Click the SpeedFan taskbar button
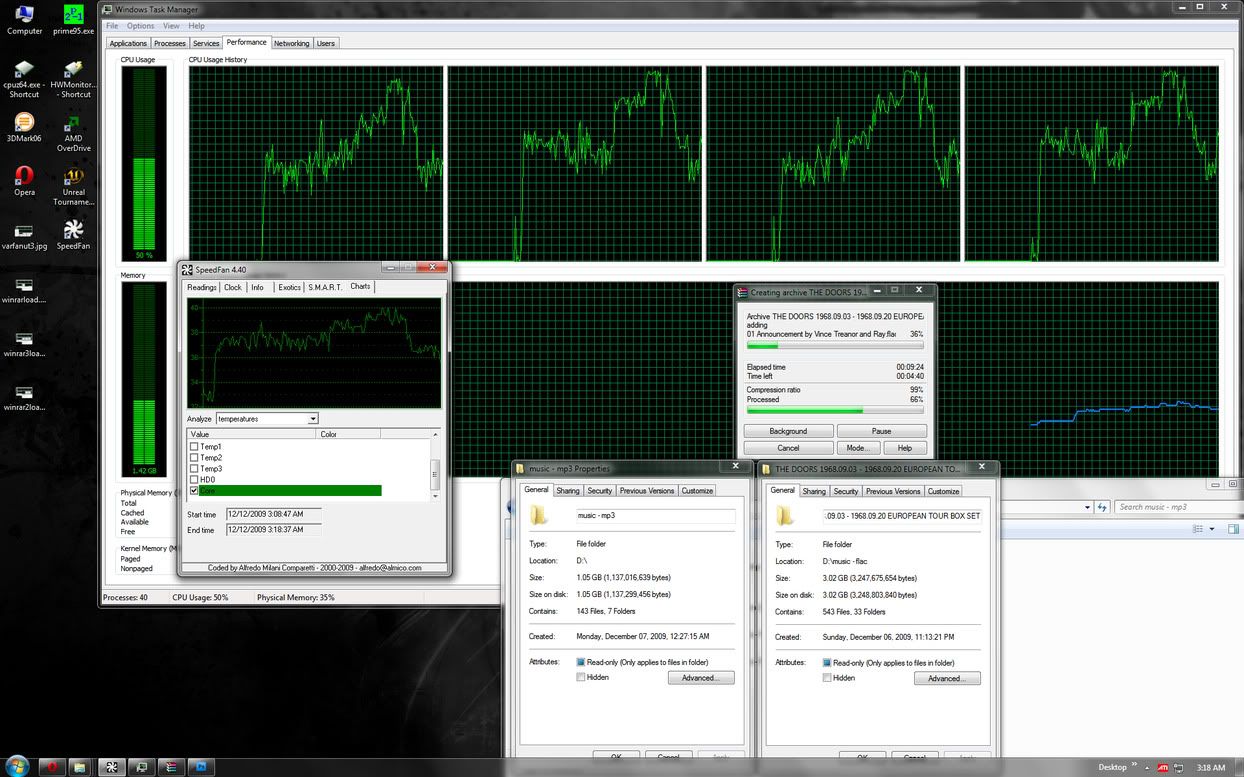Viewport: 1244px width, 777px height. (x=112, y=767)
